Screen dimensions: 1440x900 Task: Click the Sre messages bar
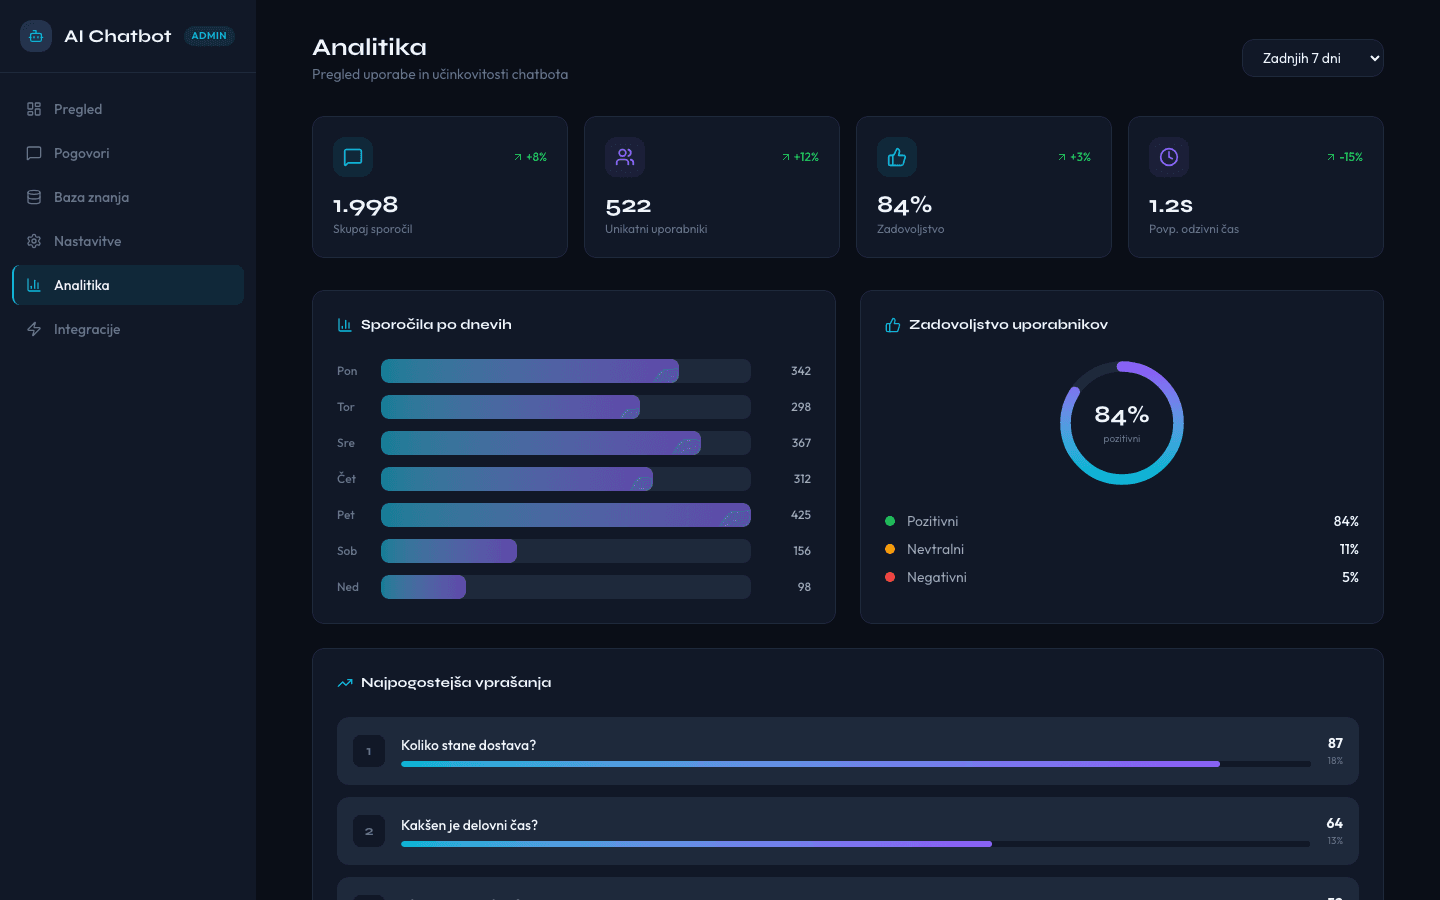541,443
